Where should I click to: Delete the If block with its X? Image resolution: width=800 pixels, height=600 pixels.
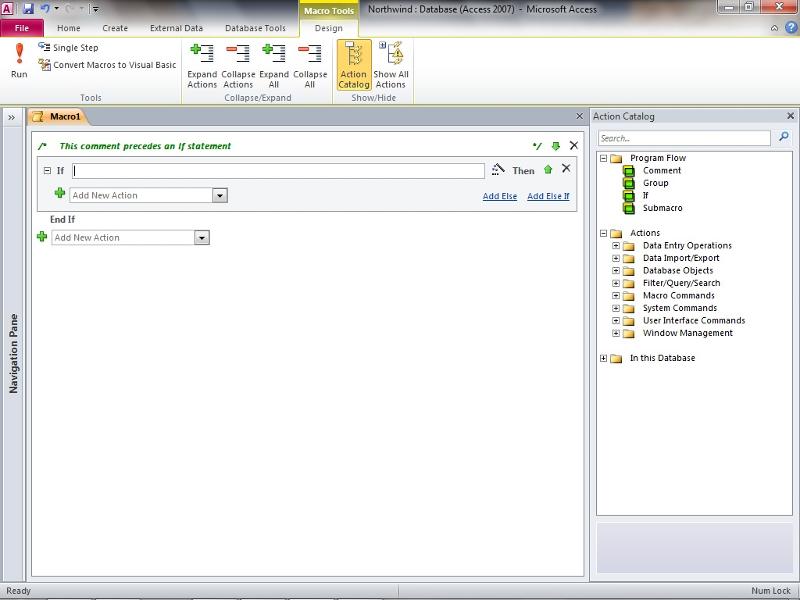click(x=566, y=168)
